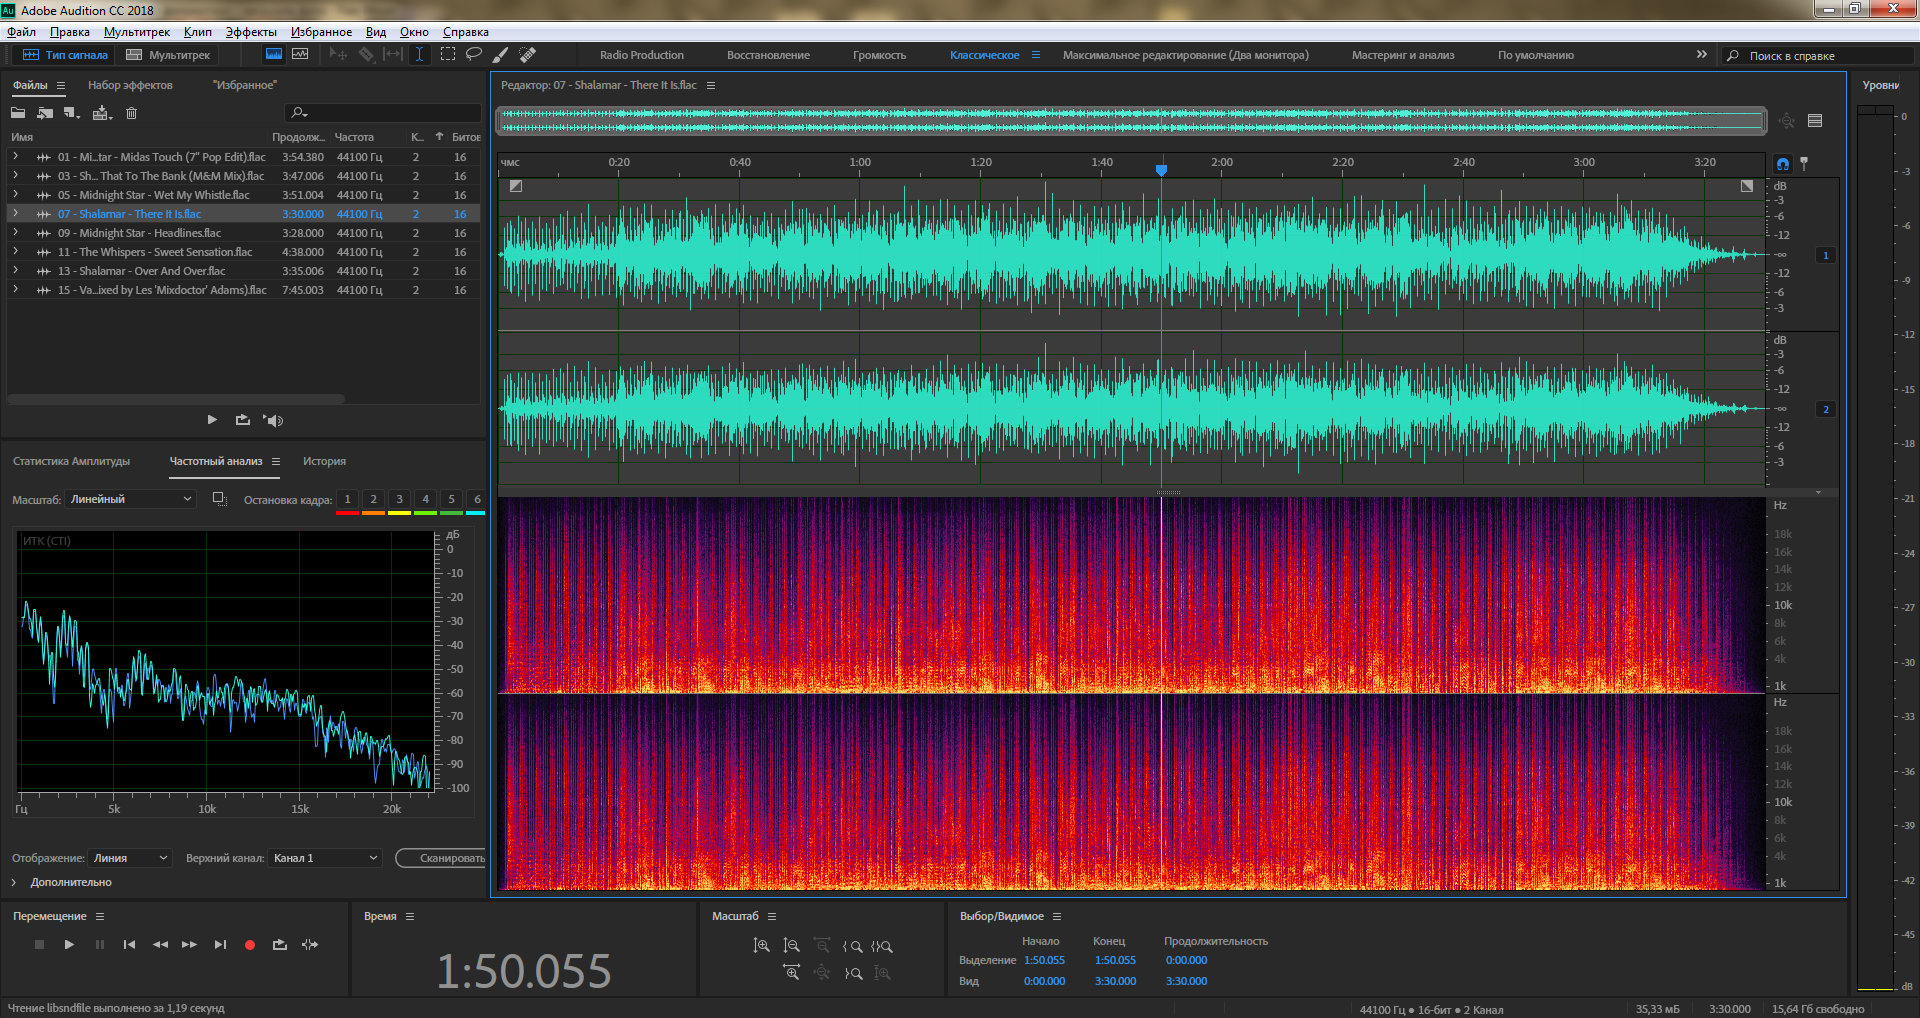The height and width of the screenshot is (1018, 1920).
Task: Click the playhead pin icon
Action: pos(1804,163)
